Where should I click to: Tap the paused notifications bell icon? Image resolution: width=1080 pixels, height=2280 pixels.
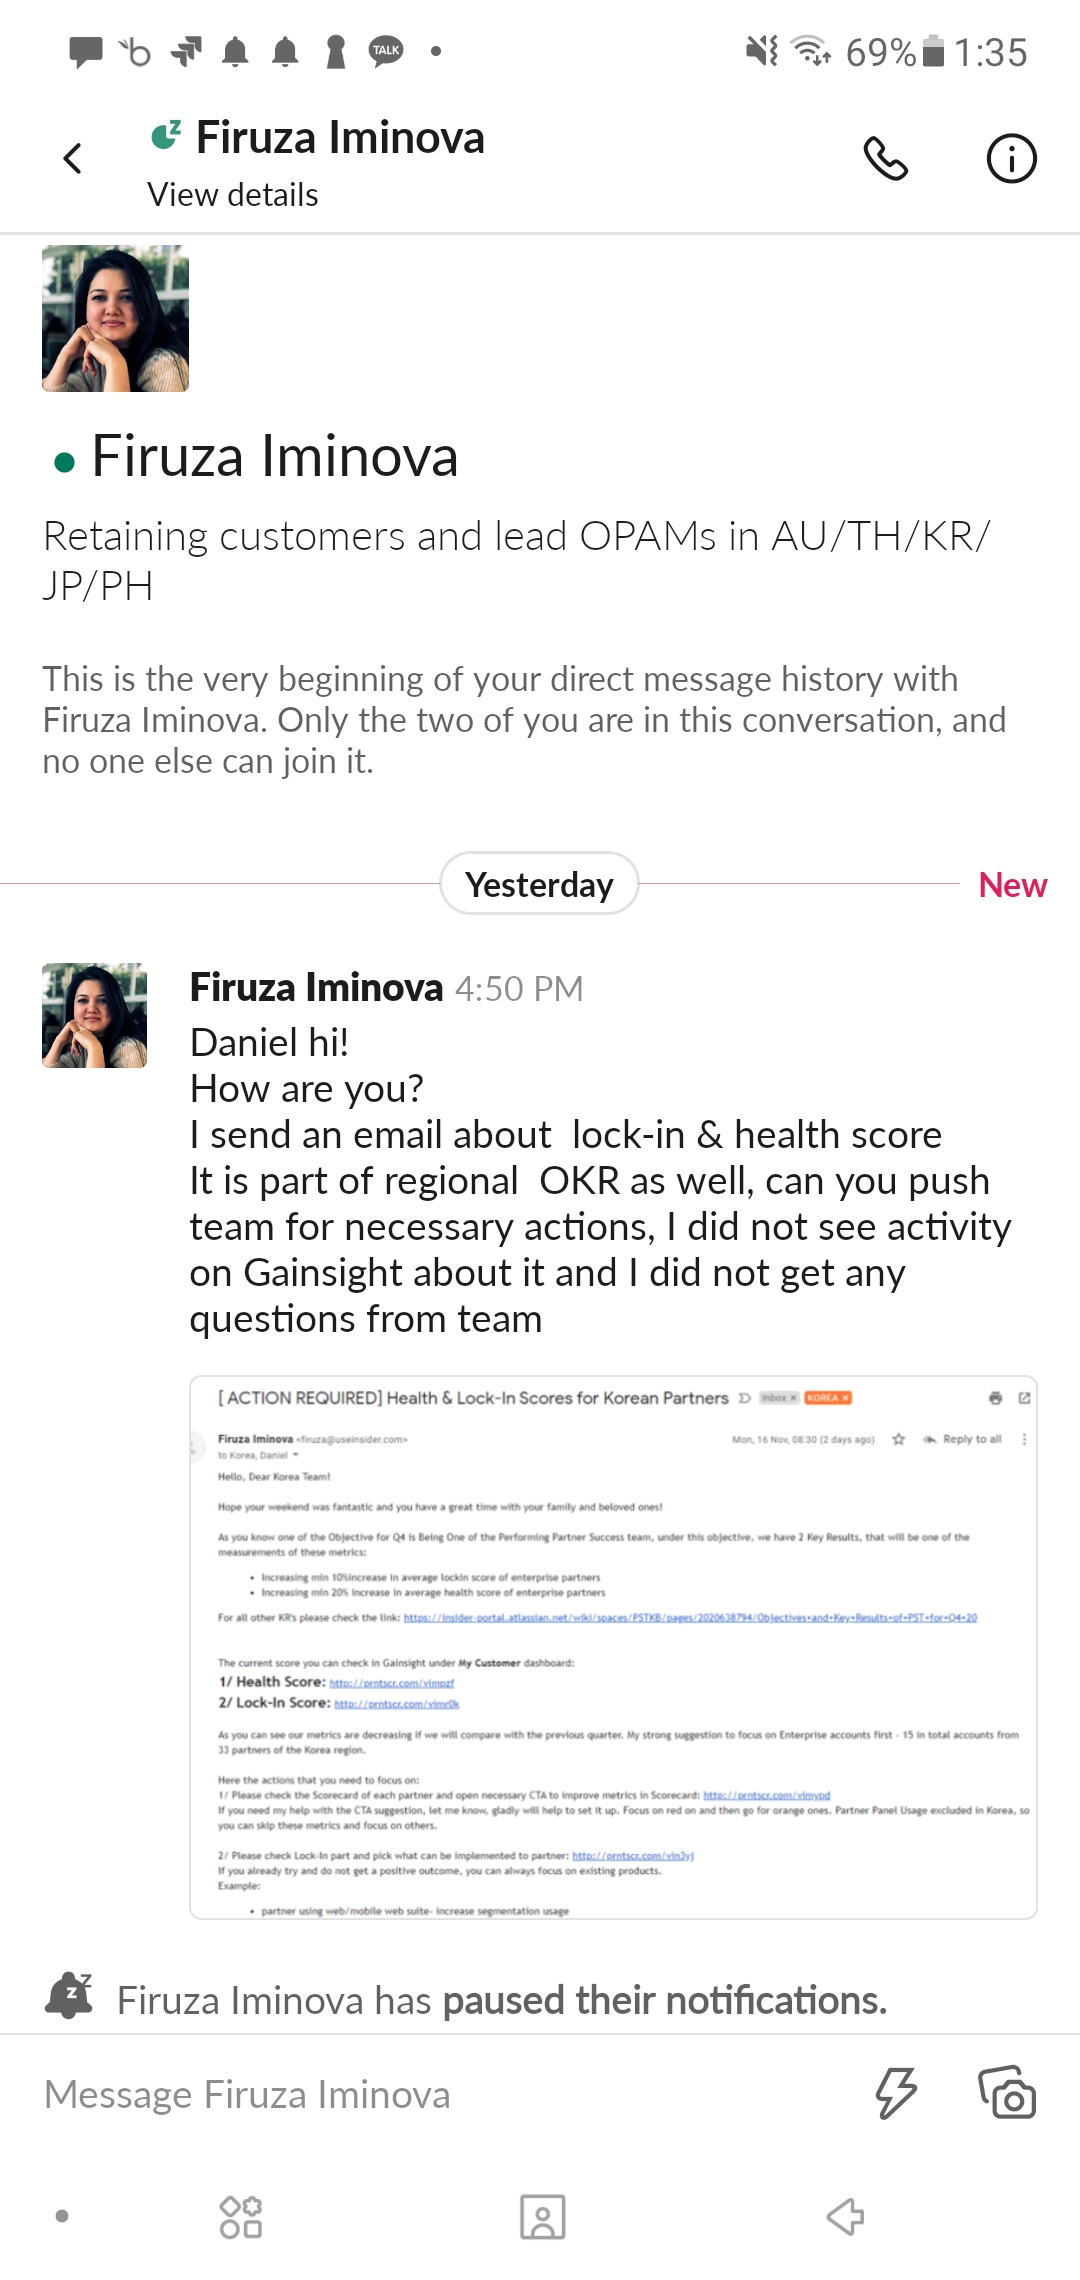click(70, 1997)
